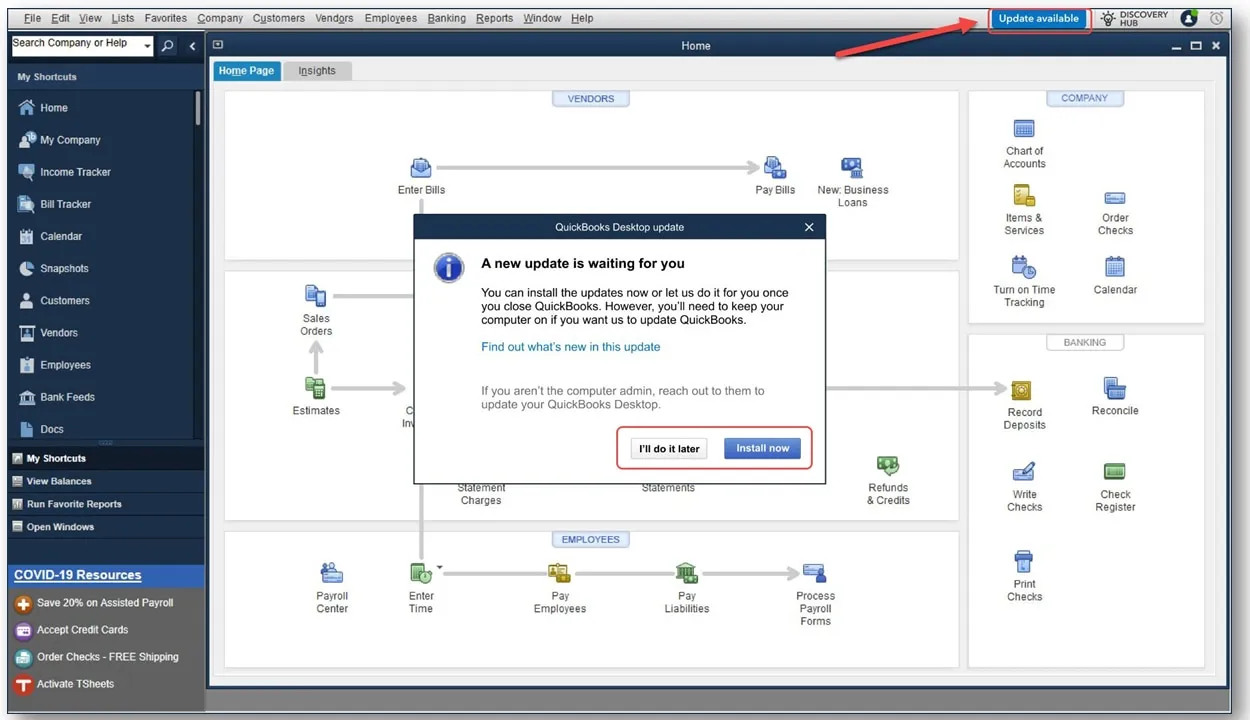Click the Install now button
Viewport: 1250px width, 720px height.
762,448
